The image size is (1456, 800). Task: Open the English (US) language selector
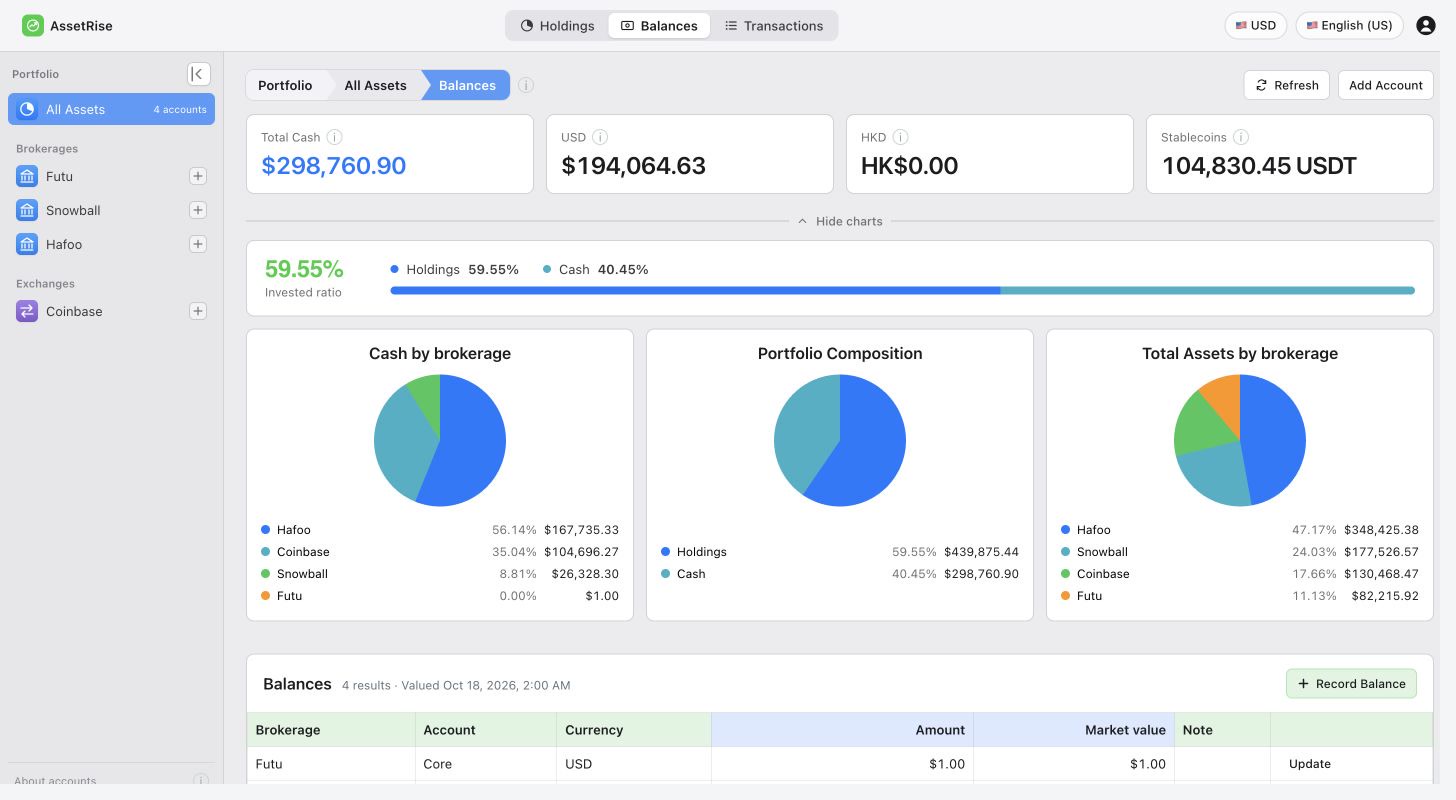pos(1349,26)
